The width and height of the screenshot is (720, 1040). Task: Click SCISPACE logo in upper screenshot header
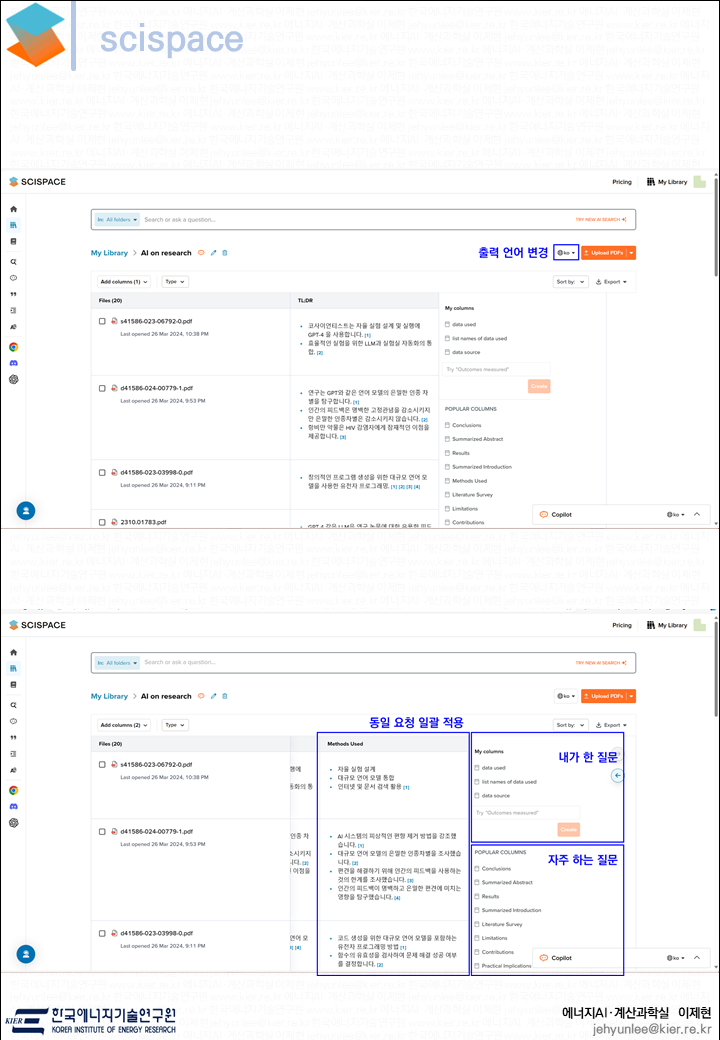[x=38, y=182]
